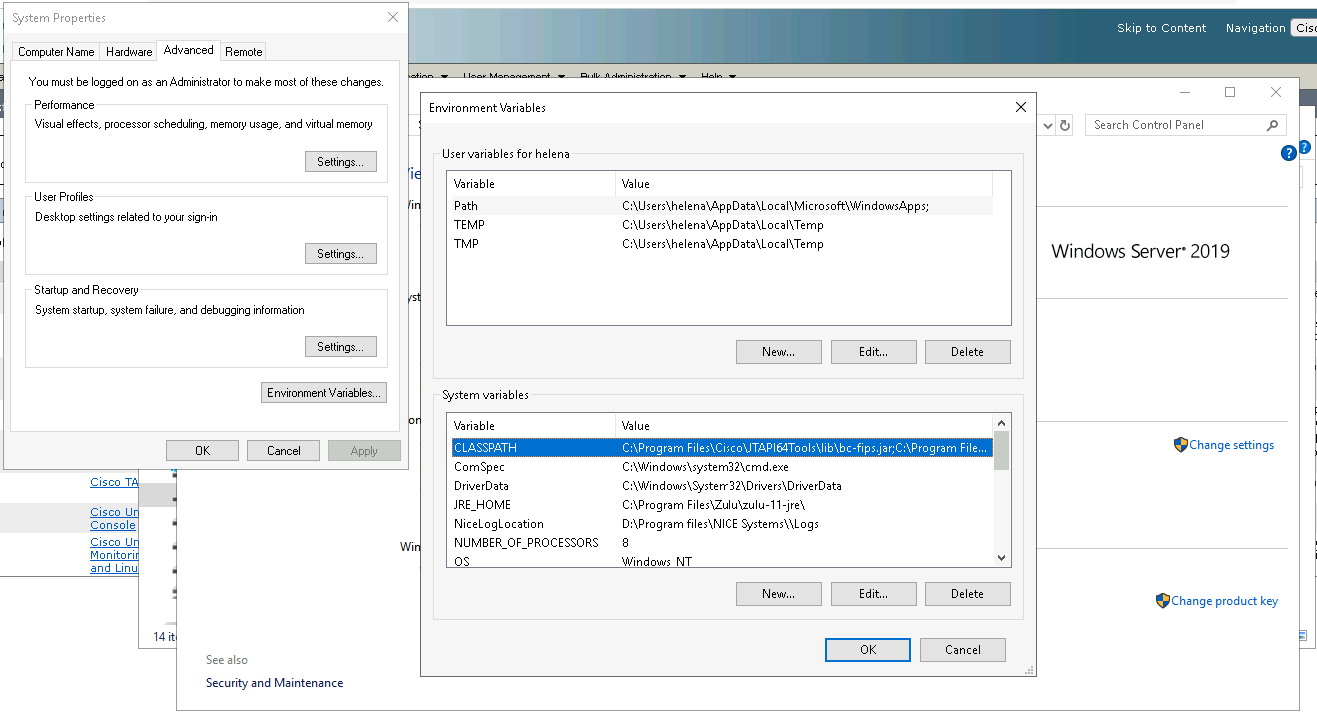Click the System variables scroll up arrow
1317x715 pixels.
[x=1001, y=423]
